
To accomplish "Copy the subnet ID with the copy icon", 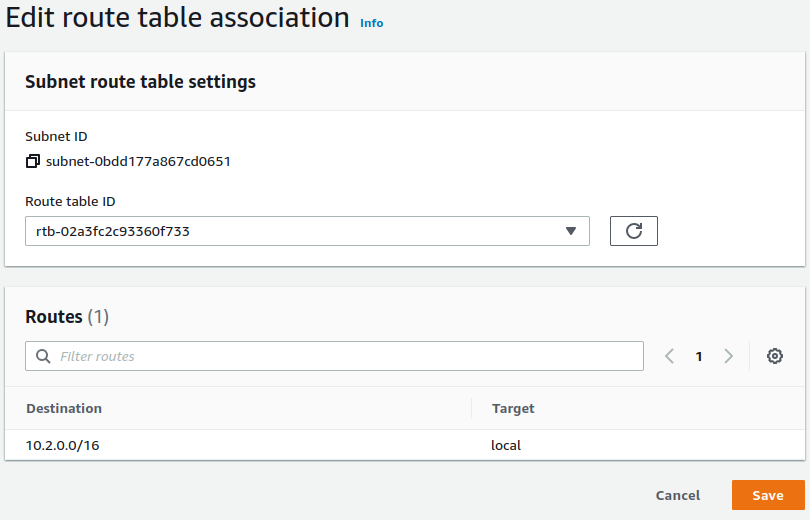I will click(x=33, y=161).
